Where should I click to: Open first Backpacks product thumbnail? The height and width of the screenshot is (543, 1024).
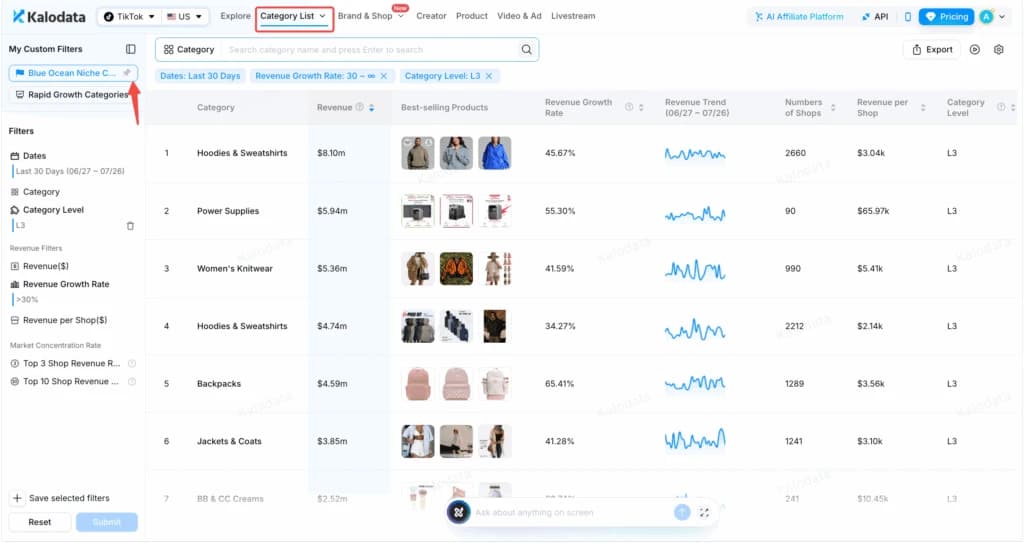[x=418, y=384]
